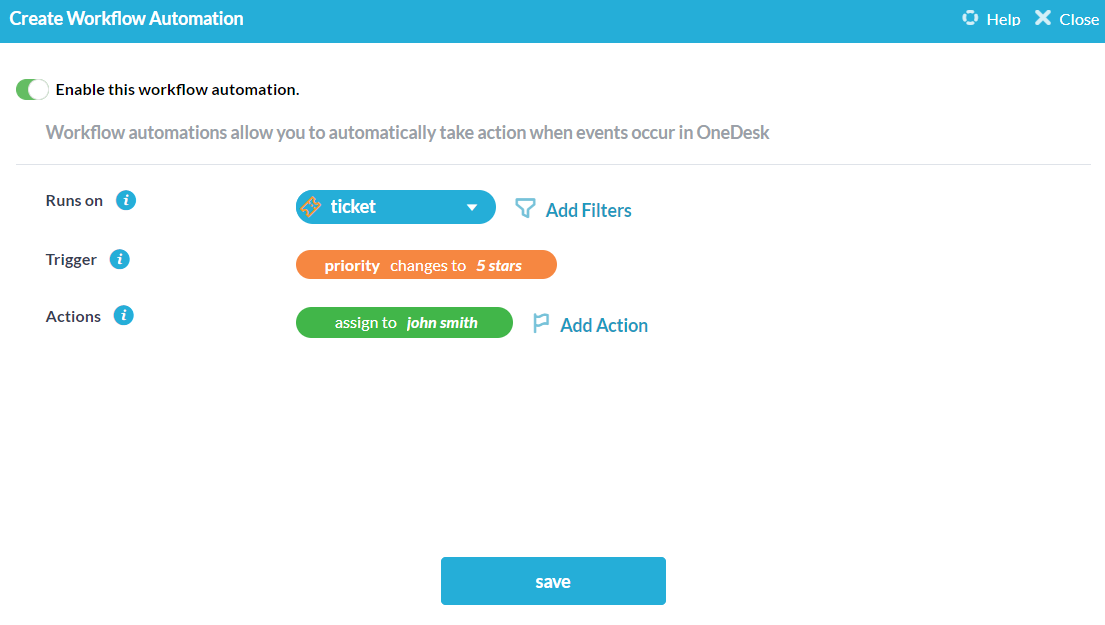Click the X icon beside Close

click(1043, 18)
